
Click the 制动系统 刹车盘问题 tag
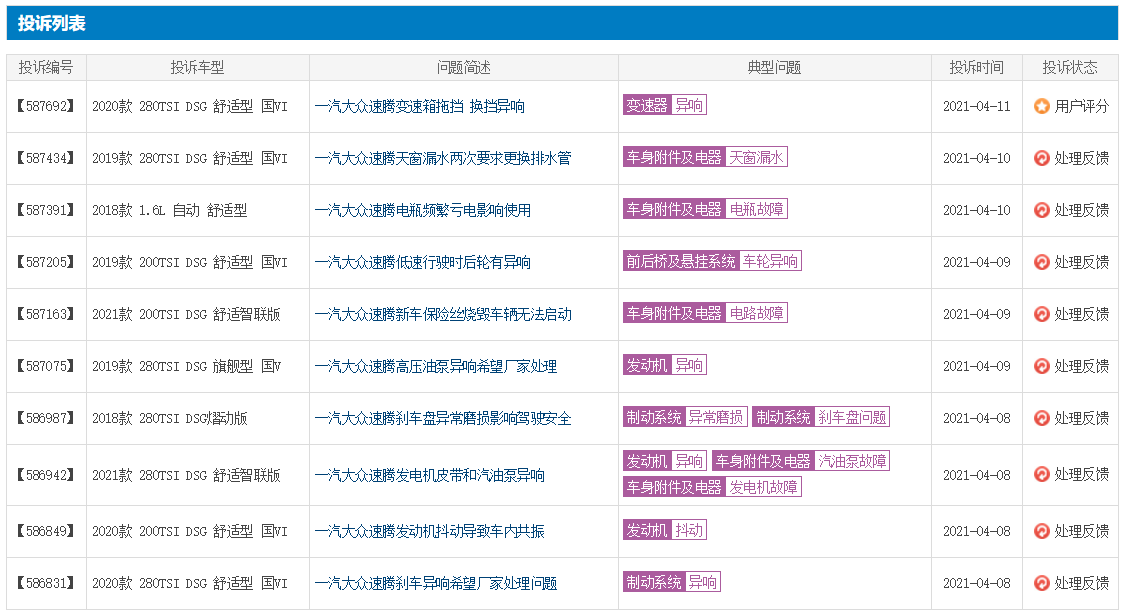[821, 417]
